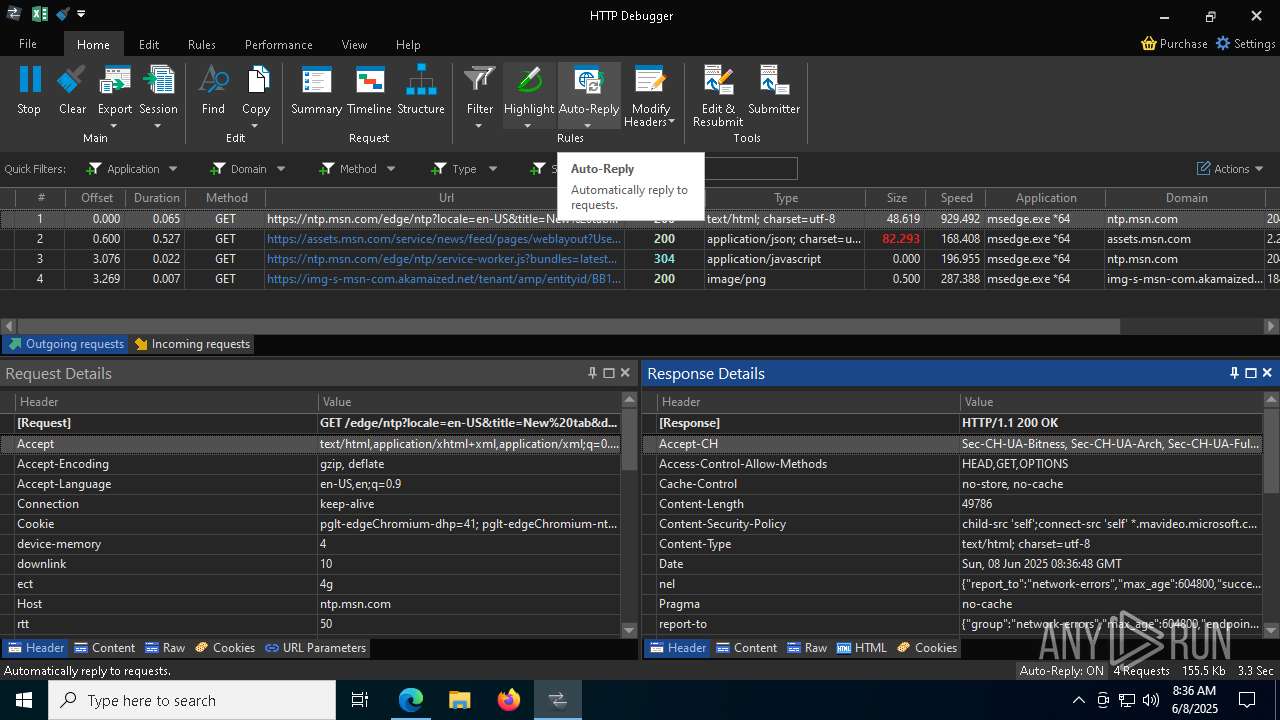Launch Edit & Resubmit tool
Viewport: 1280px width, 720px height.
click(x=718, y=96)
